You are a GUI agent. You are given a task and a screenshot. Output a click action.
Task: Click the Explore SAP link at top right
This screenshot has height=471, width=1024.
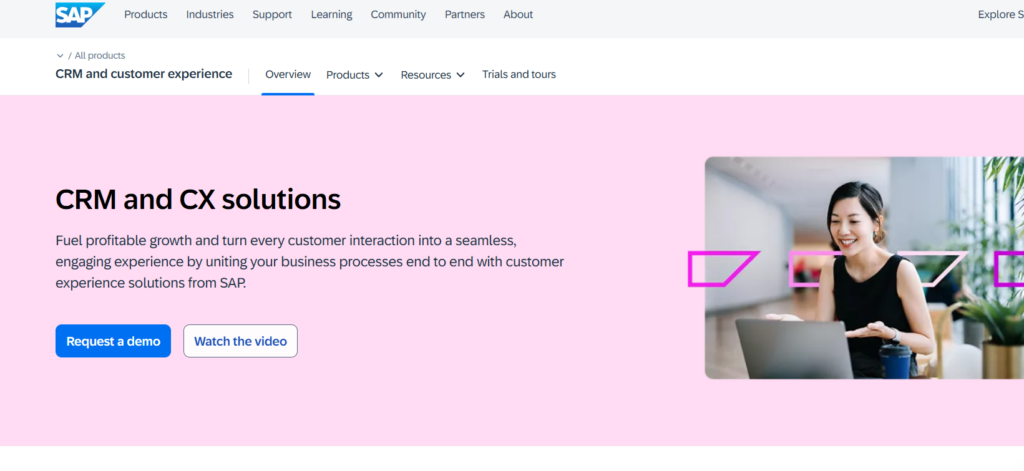[1000, 15]
